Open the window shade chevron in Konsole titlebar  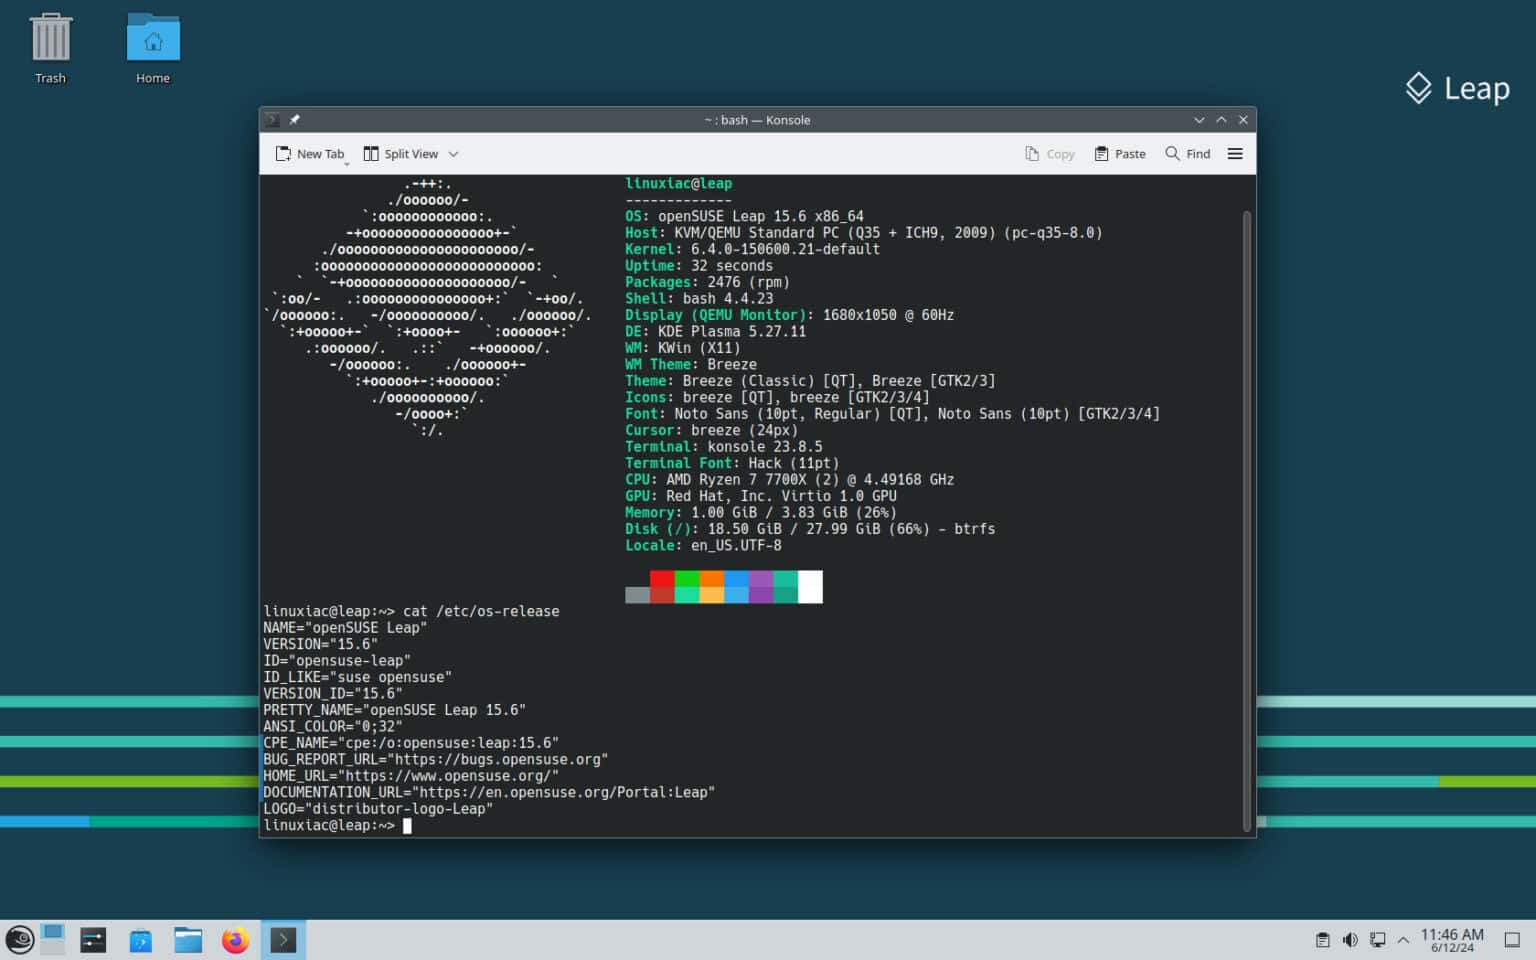1199,119
